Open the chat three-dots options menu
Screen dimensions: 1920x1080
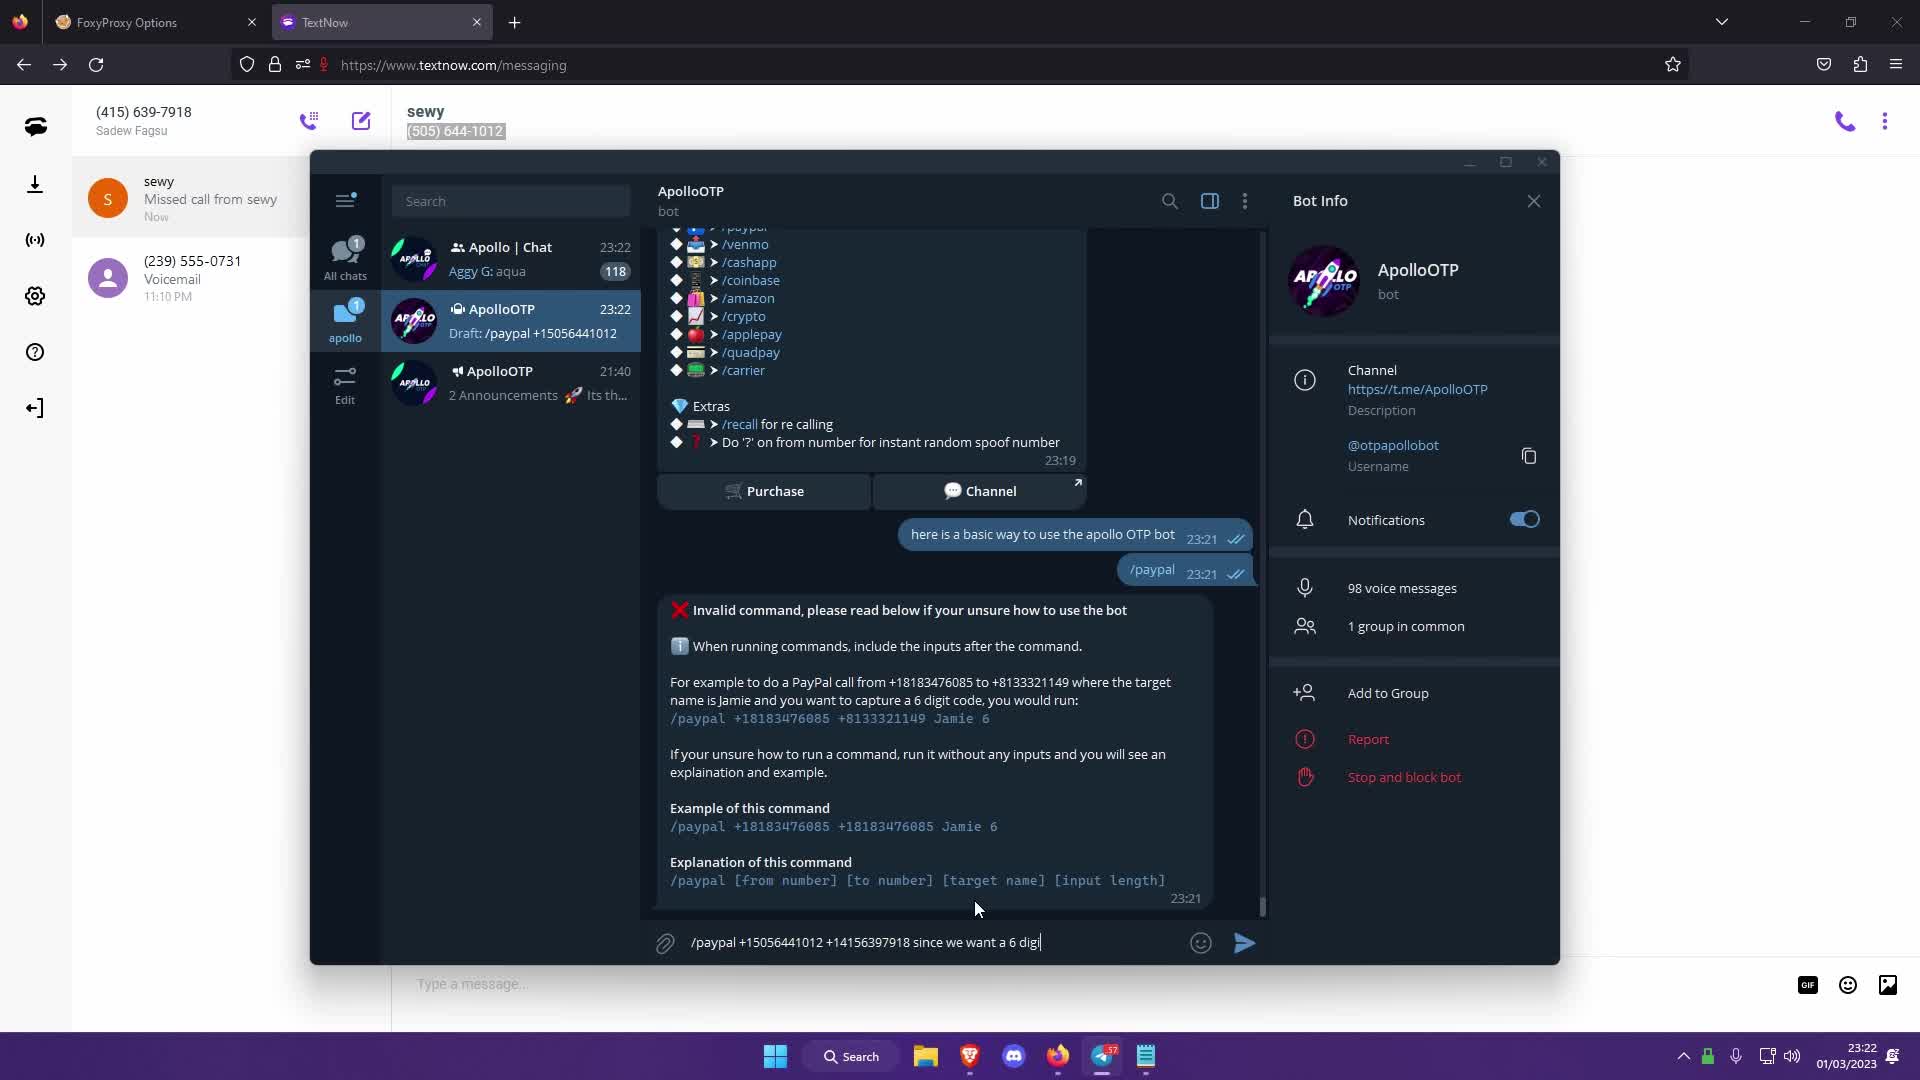(x=1244, y=201)
